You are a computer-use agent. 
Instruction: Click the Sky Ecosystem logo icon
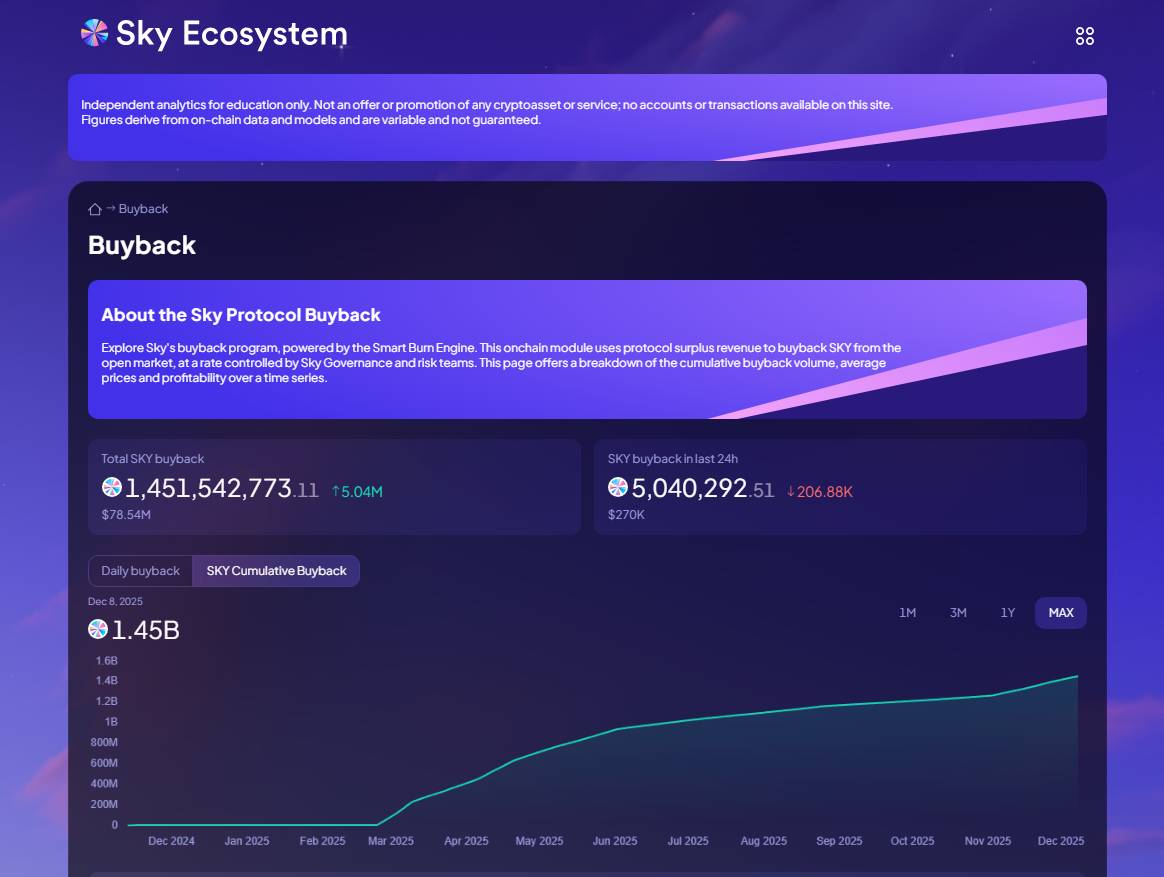tap(94, 33)
